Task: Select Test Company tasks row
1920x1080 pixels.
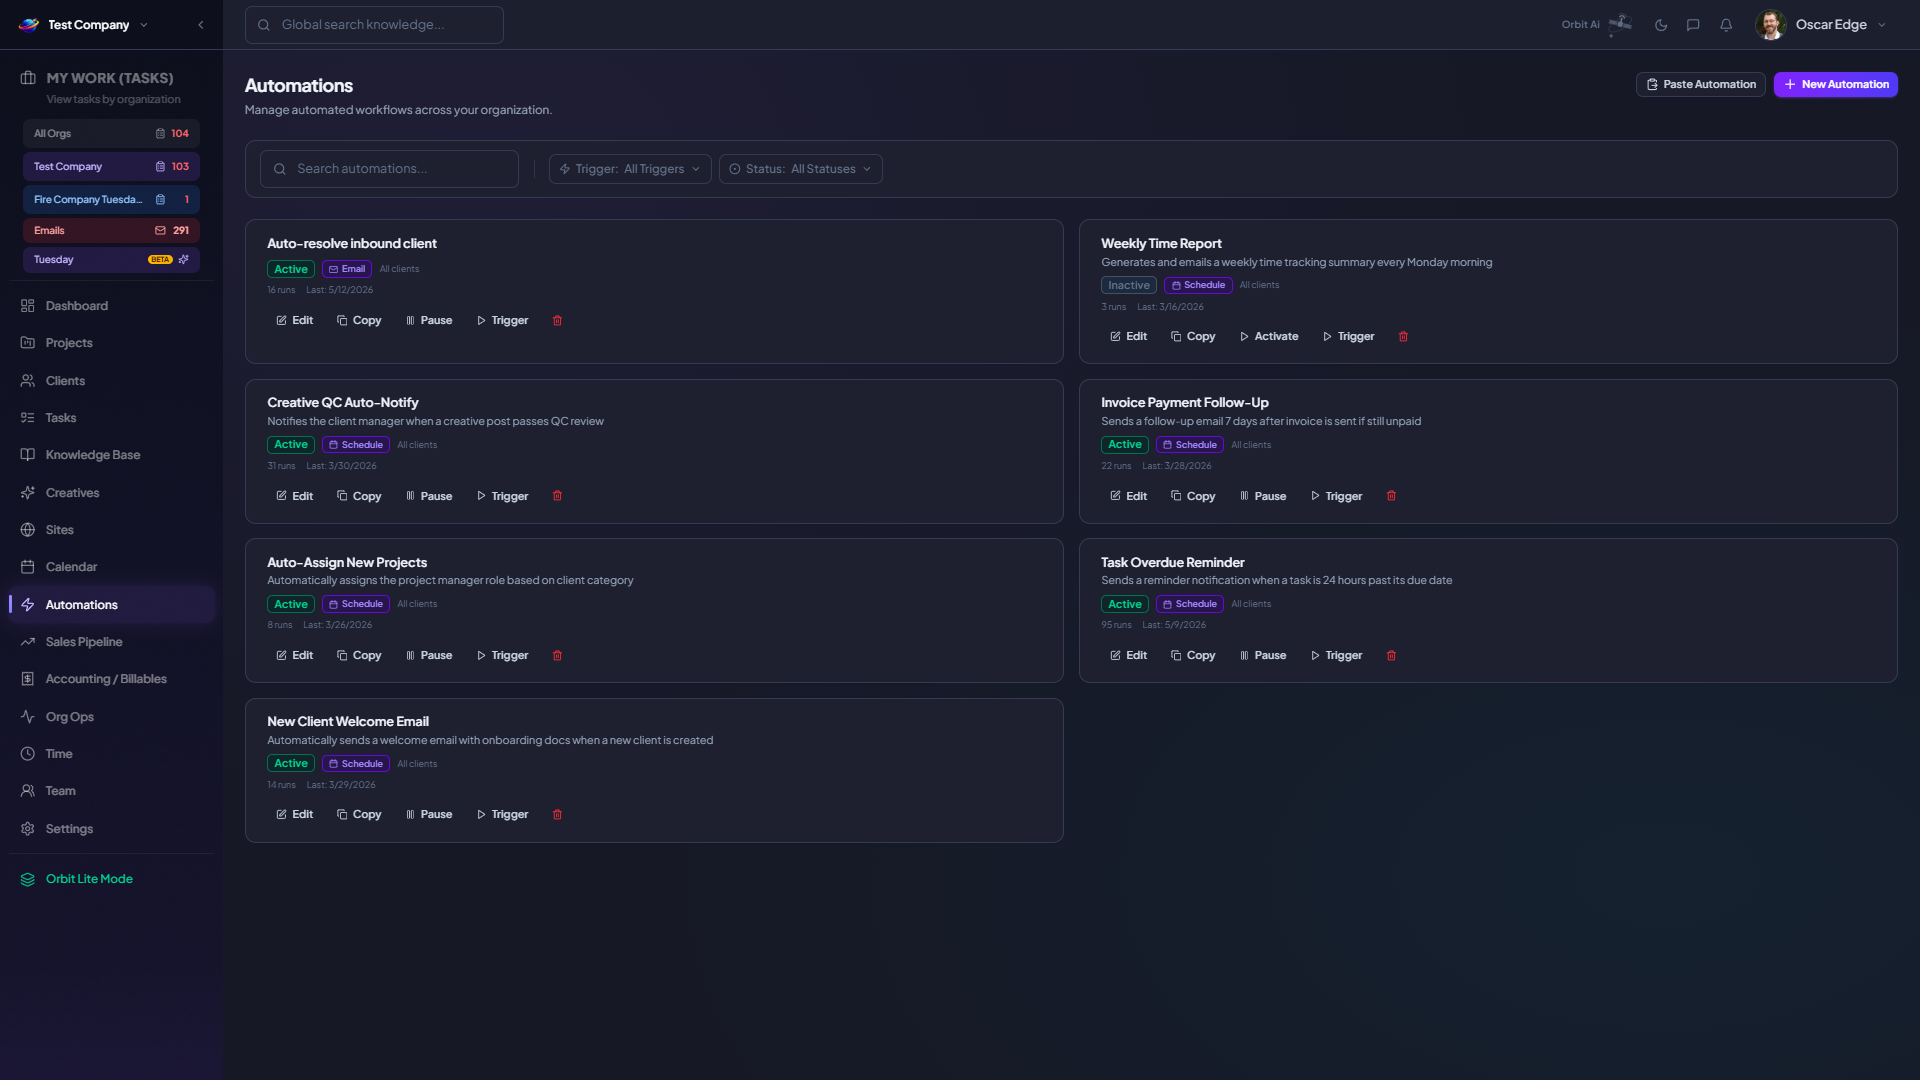Action: tap(111, 167)
